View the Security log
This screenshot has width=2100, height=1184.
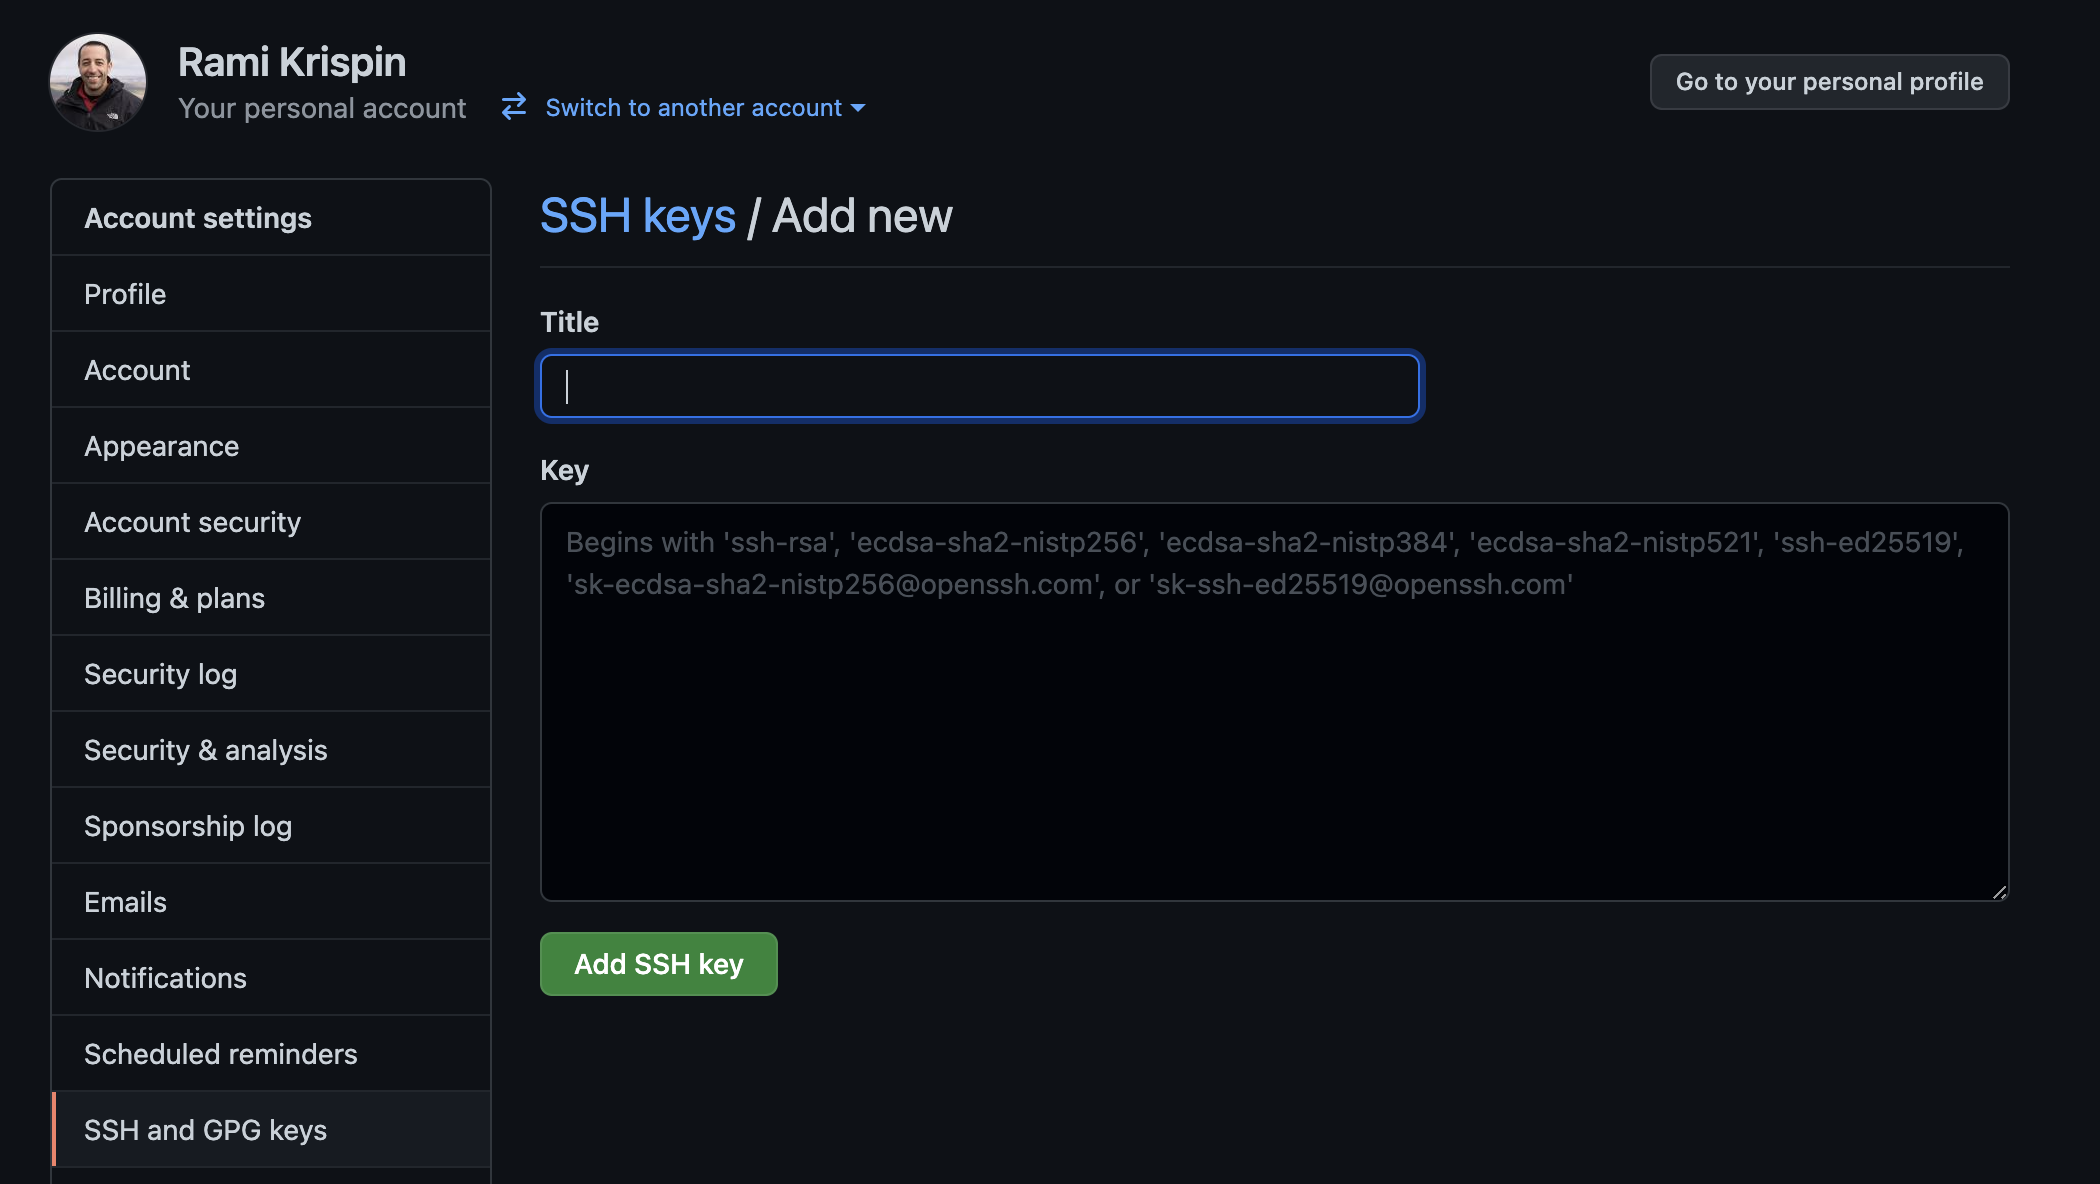(160, 673)
